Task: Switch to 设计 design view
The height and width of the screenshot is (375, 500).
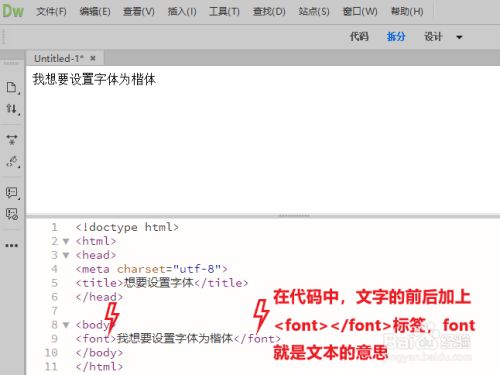Action: (433, 36)
